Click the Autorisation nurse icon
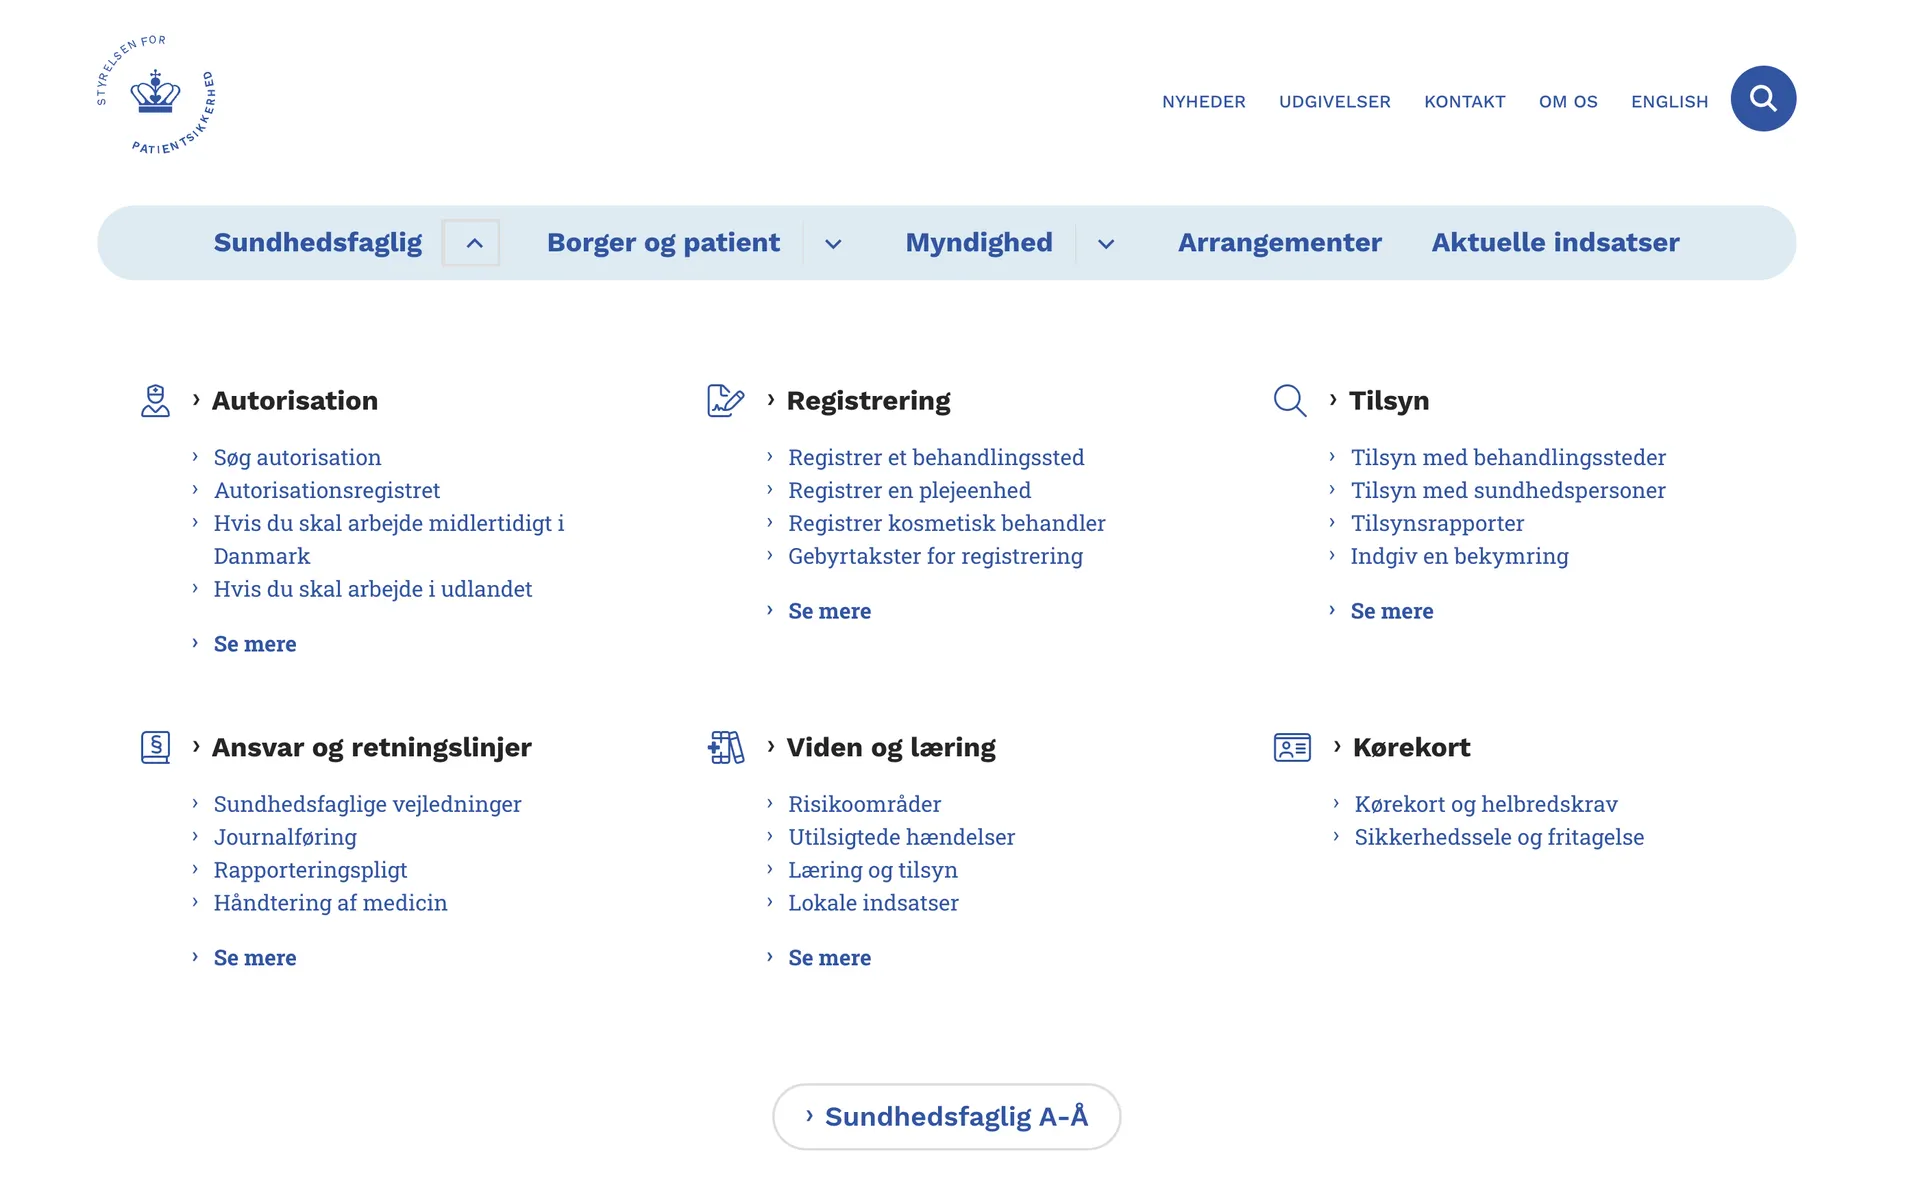This screenshot has width=1920, height=1203. 155,401
